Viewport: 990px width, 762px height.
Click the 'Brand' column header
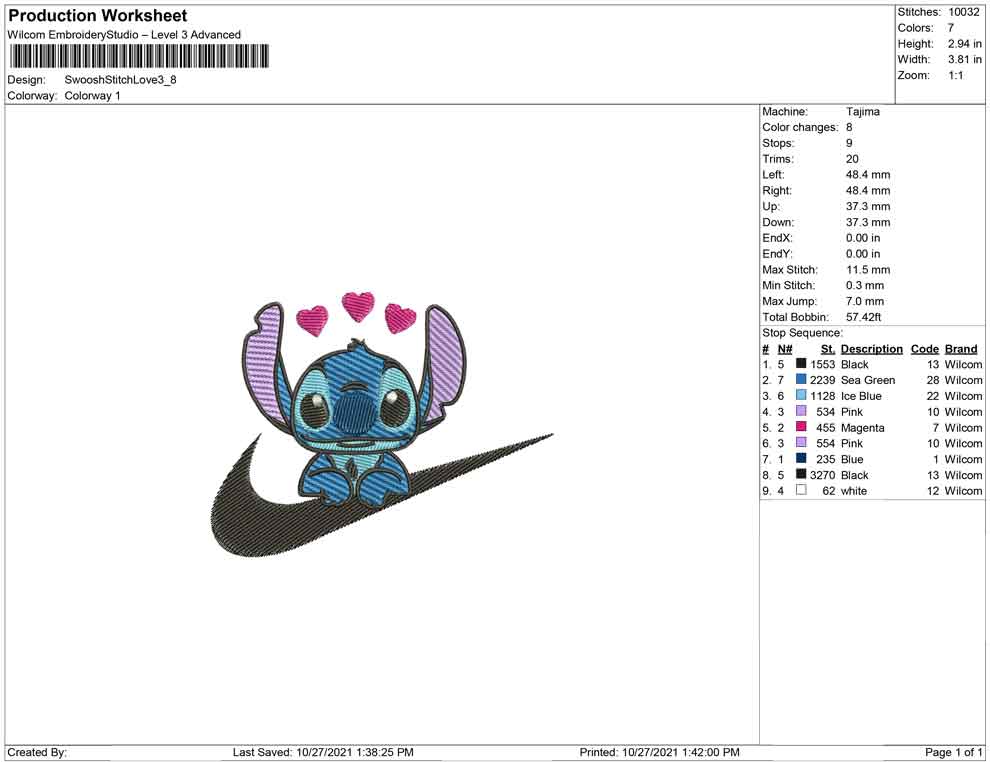click(x=961, y=349)
